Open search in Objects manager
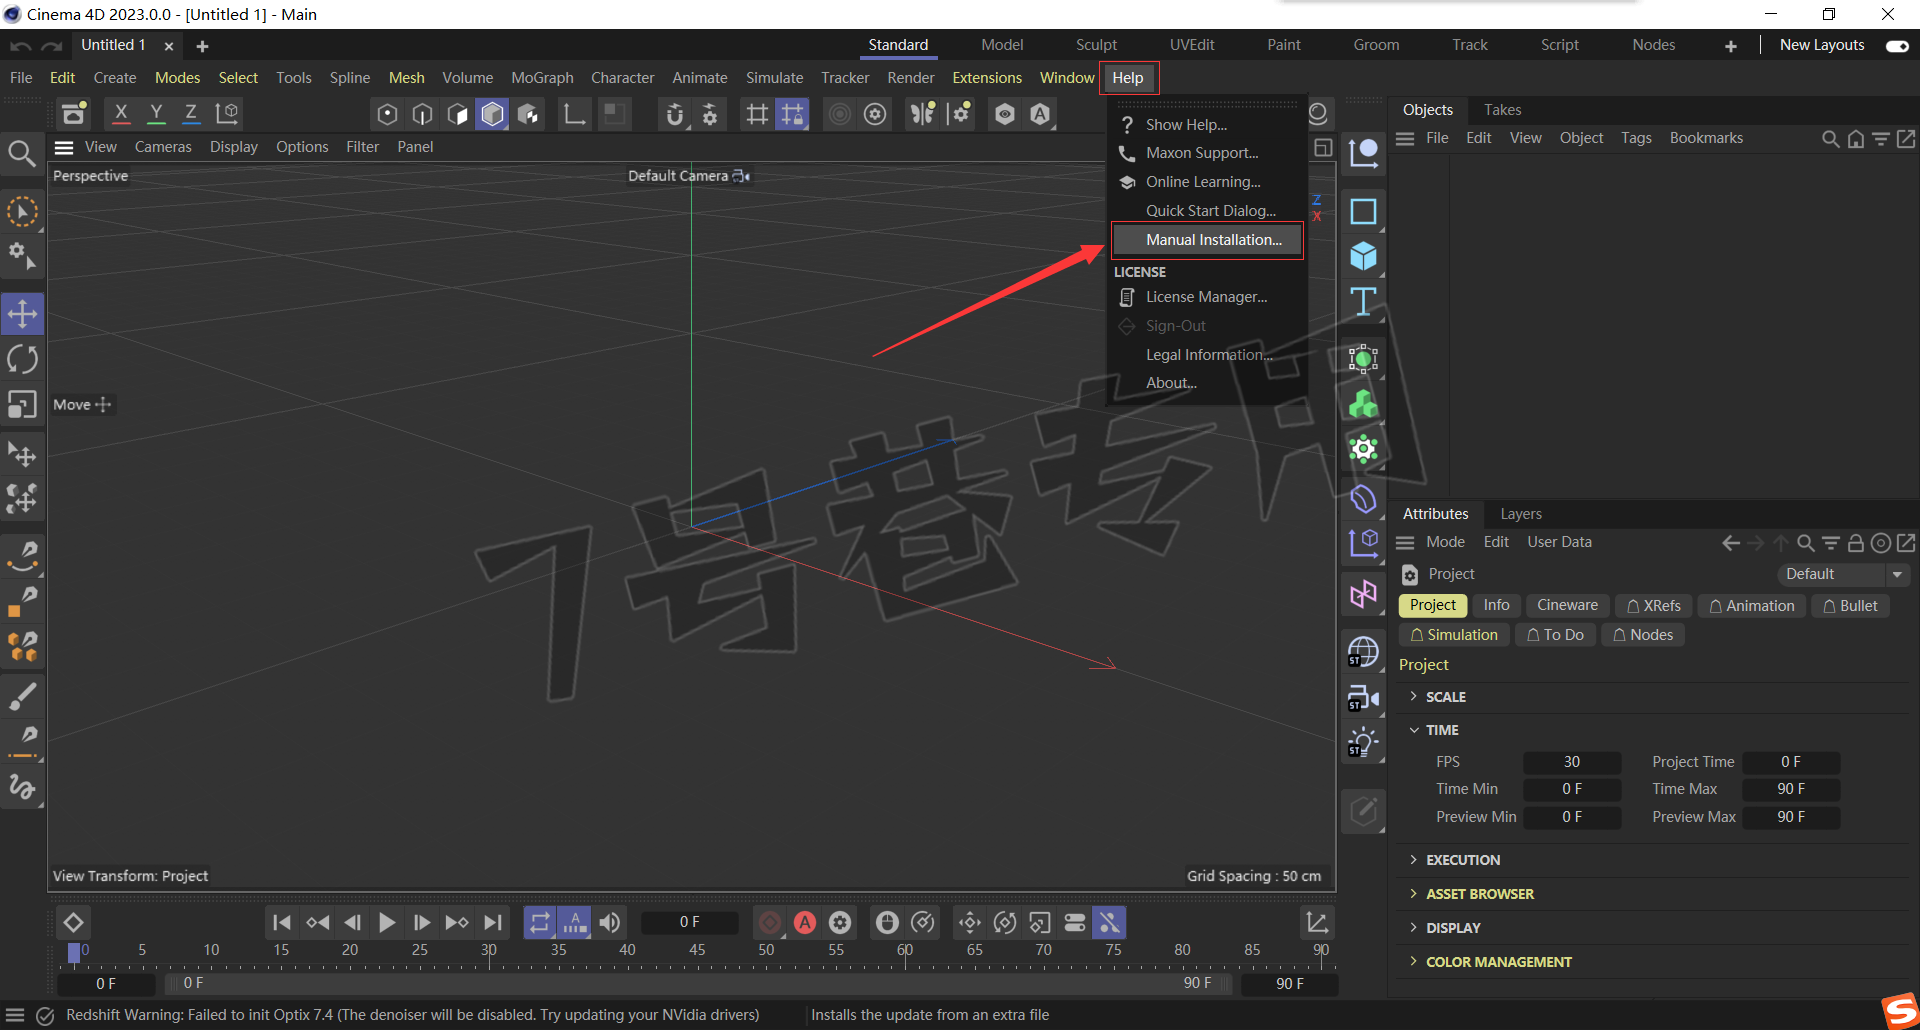Screen dimensions: 1920x1030 [1830, 139]
